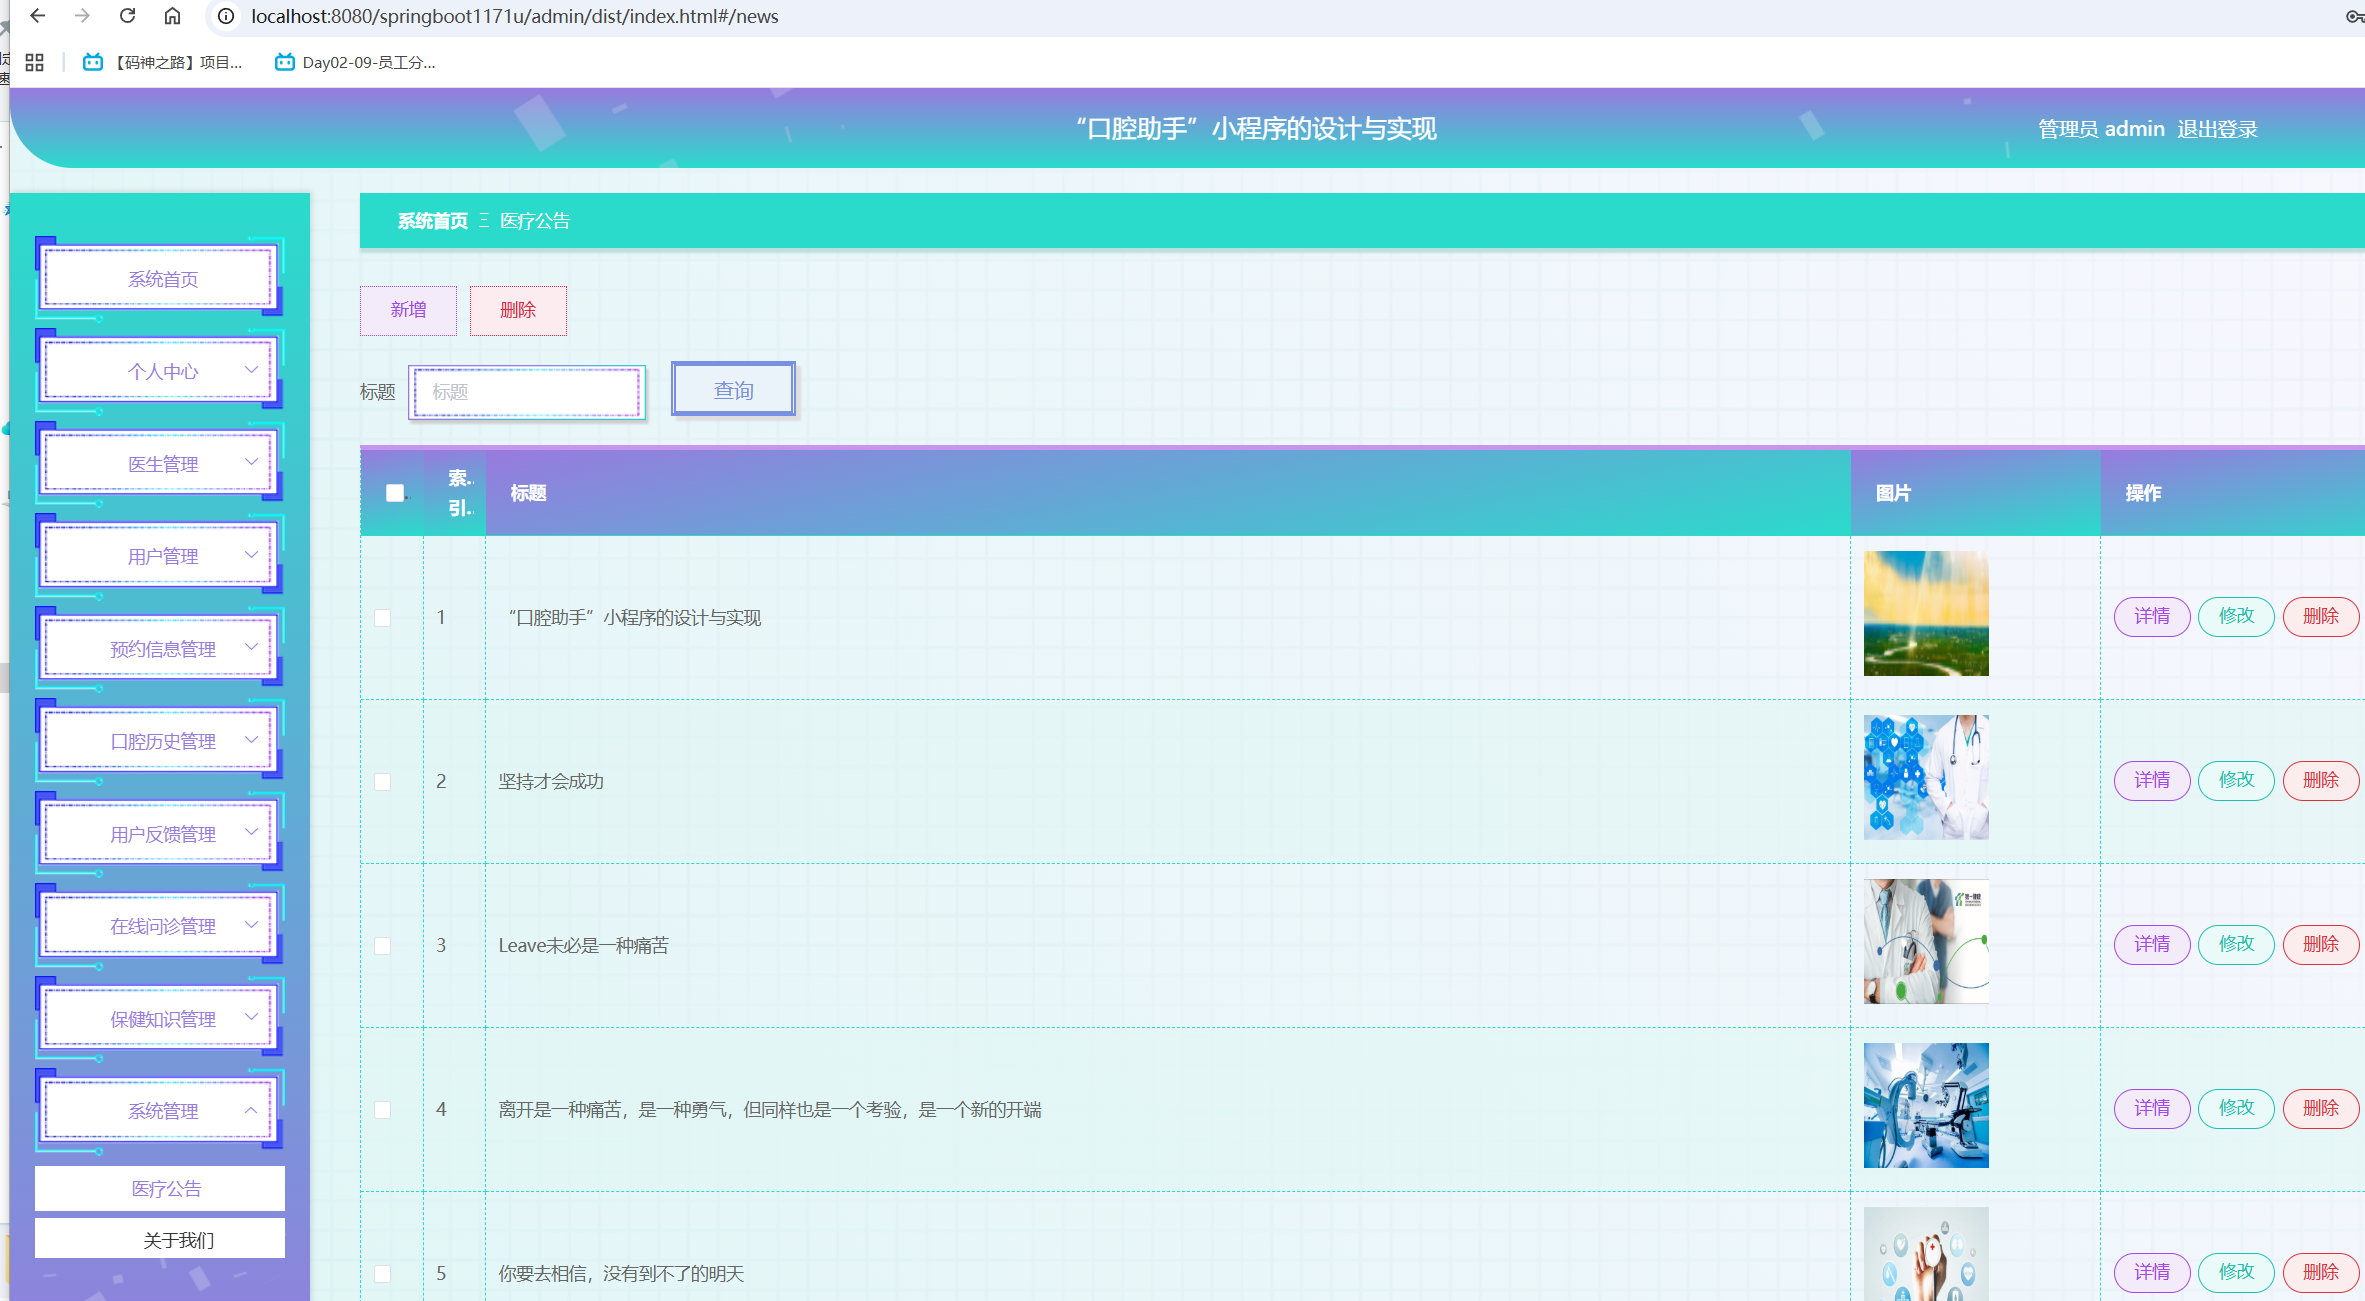Click the page reload icon

pos(127,16)
